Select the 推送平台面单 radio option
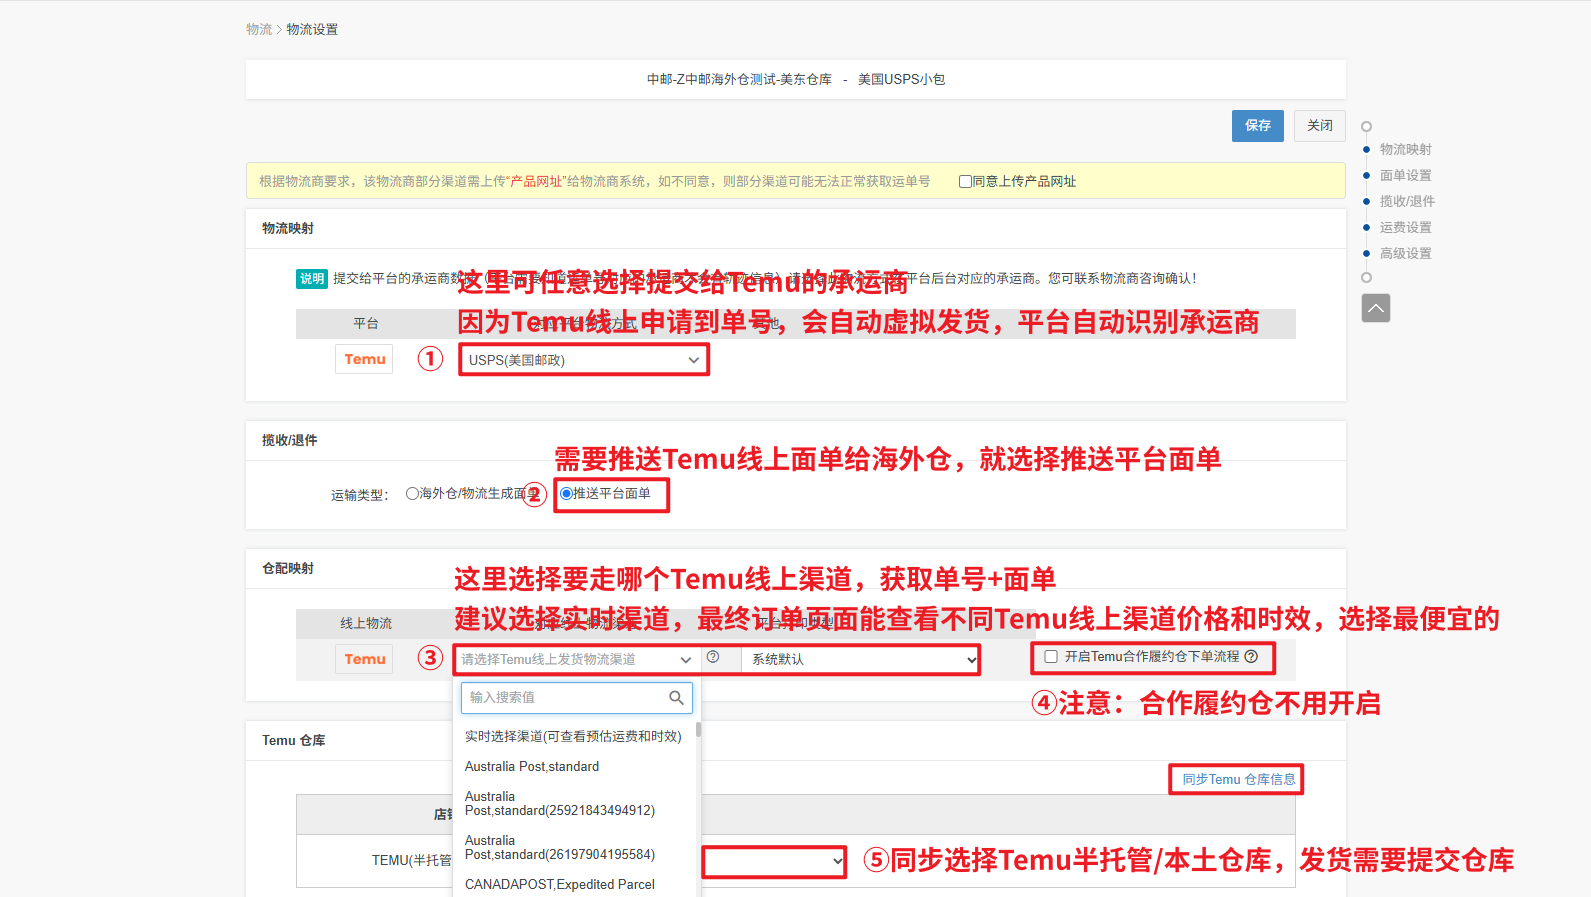 [566, 494]
